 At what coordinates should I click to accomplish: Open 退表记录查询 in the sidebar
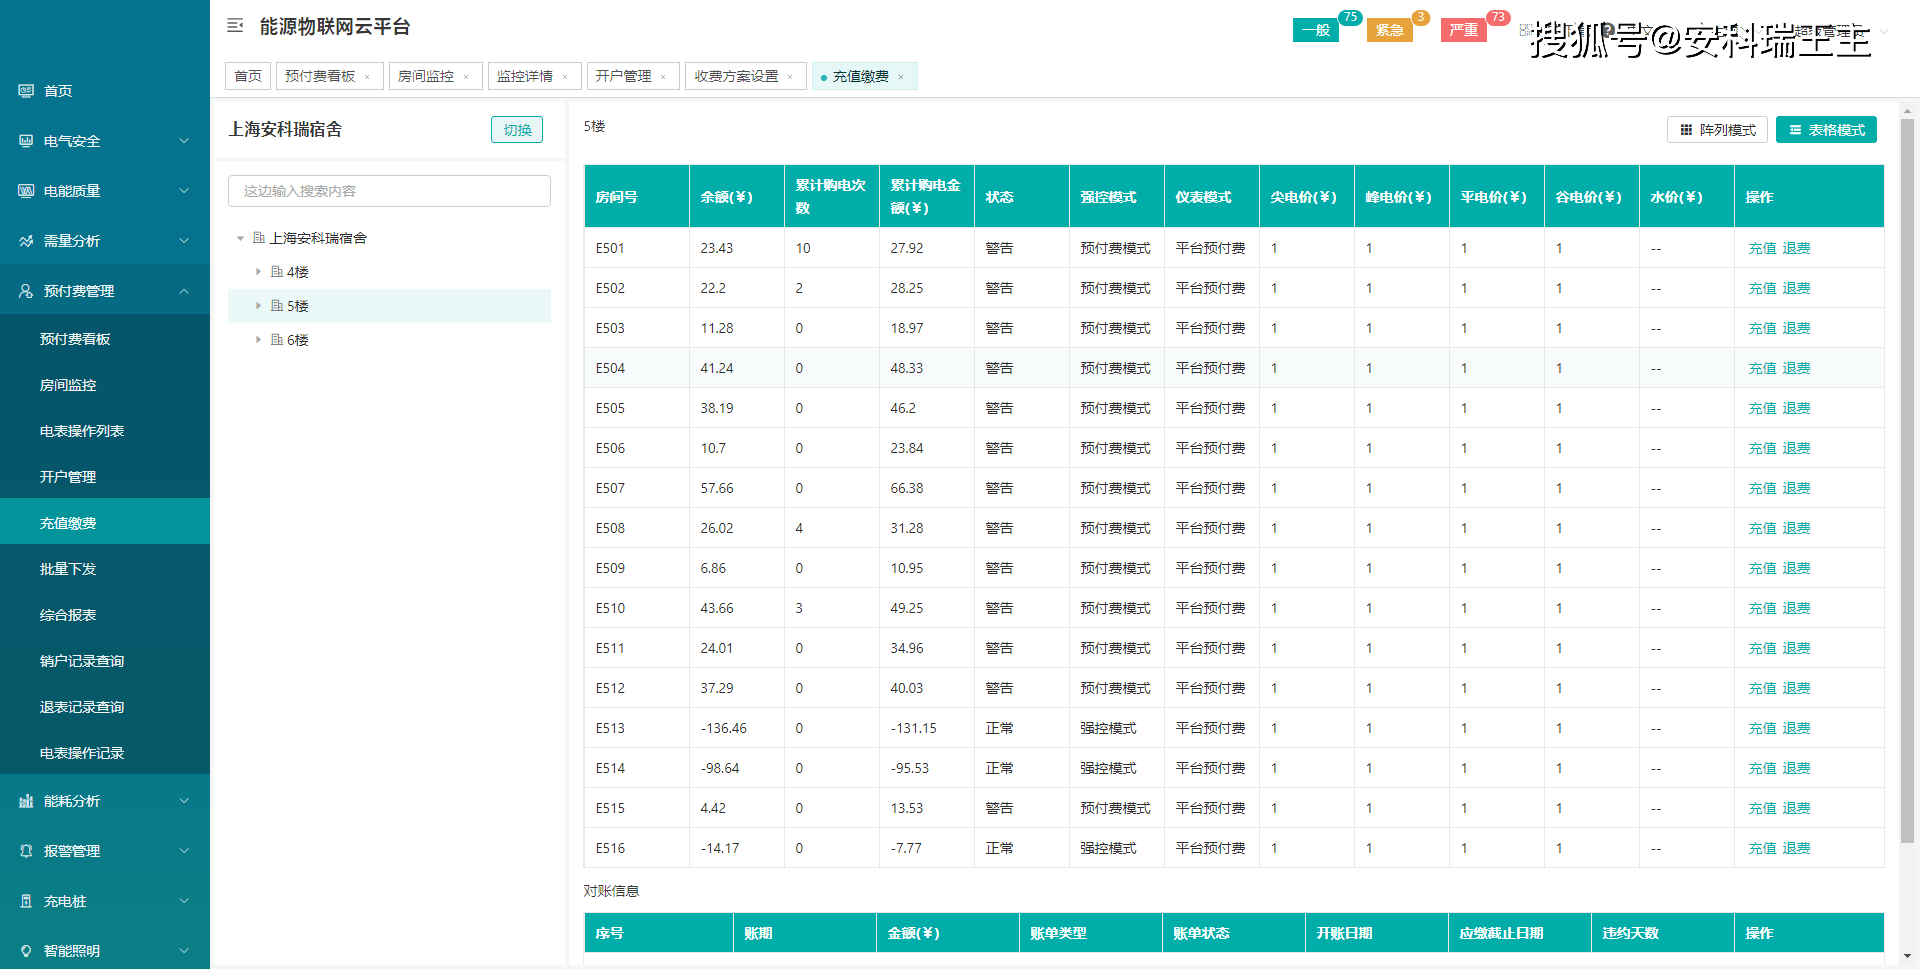pyautogui.click(x=105, y=707)
